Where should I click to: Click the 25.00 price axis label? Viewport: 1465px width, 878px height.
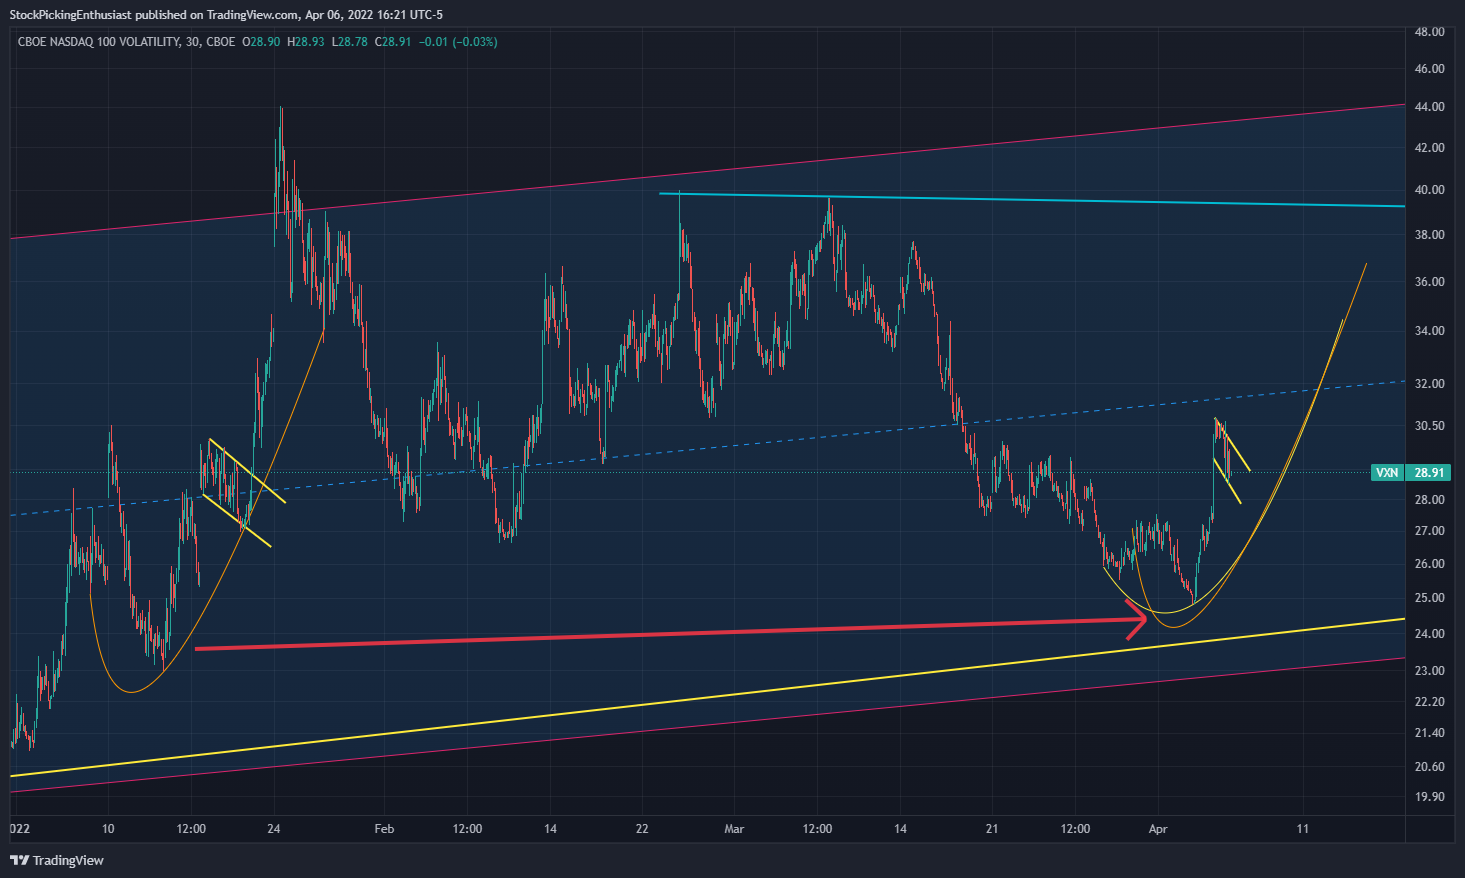[1430, 598]
